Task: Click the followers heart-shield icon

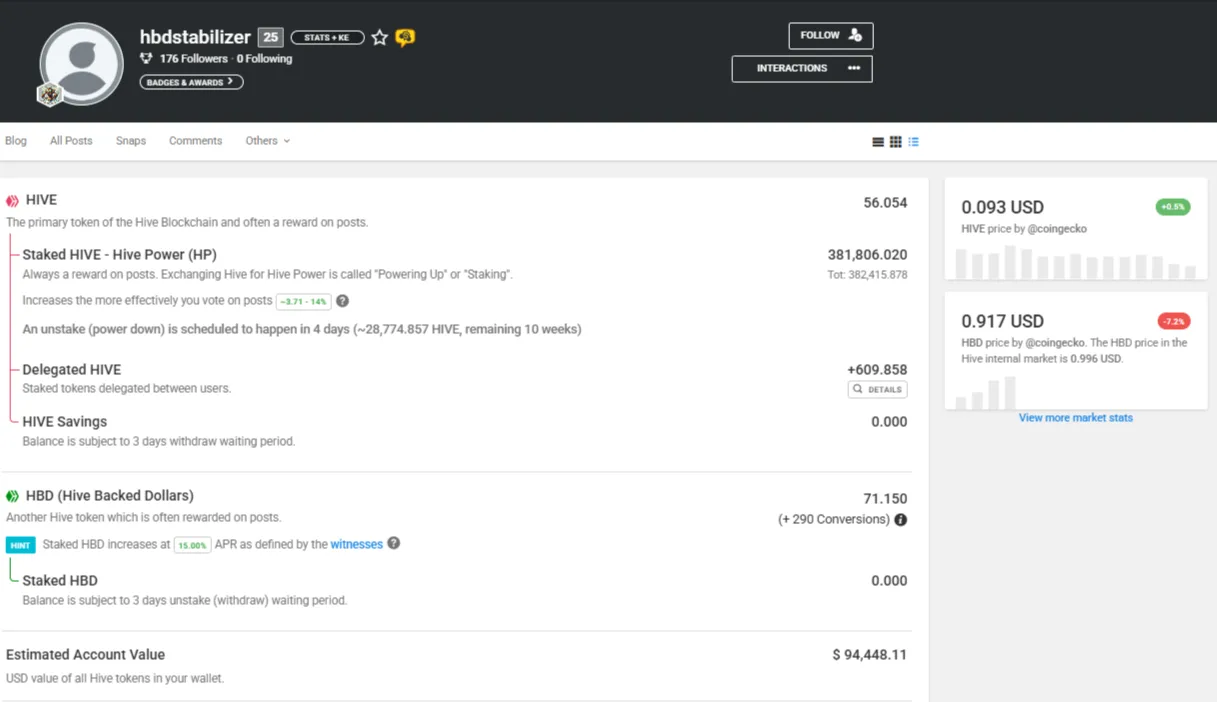Action: tap(146, 59)
